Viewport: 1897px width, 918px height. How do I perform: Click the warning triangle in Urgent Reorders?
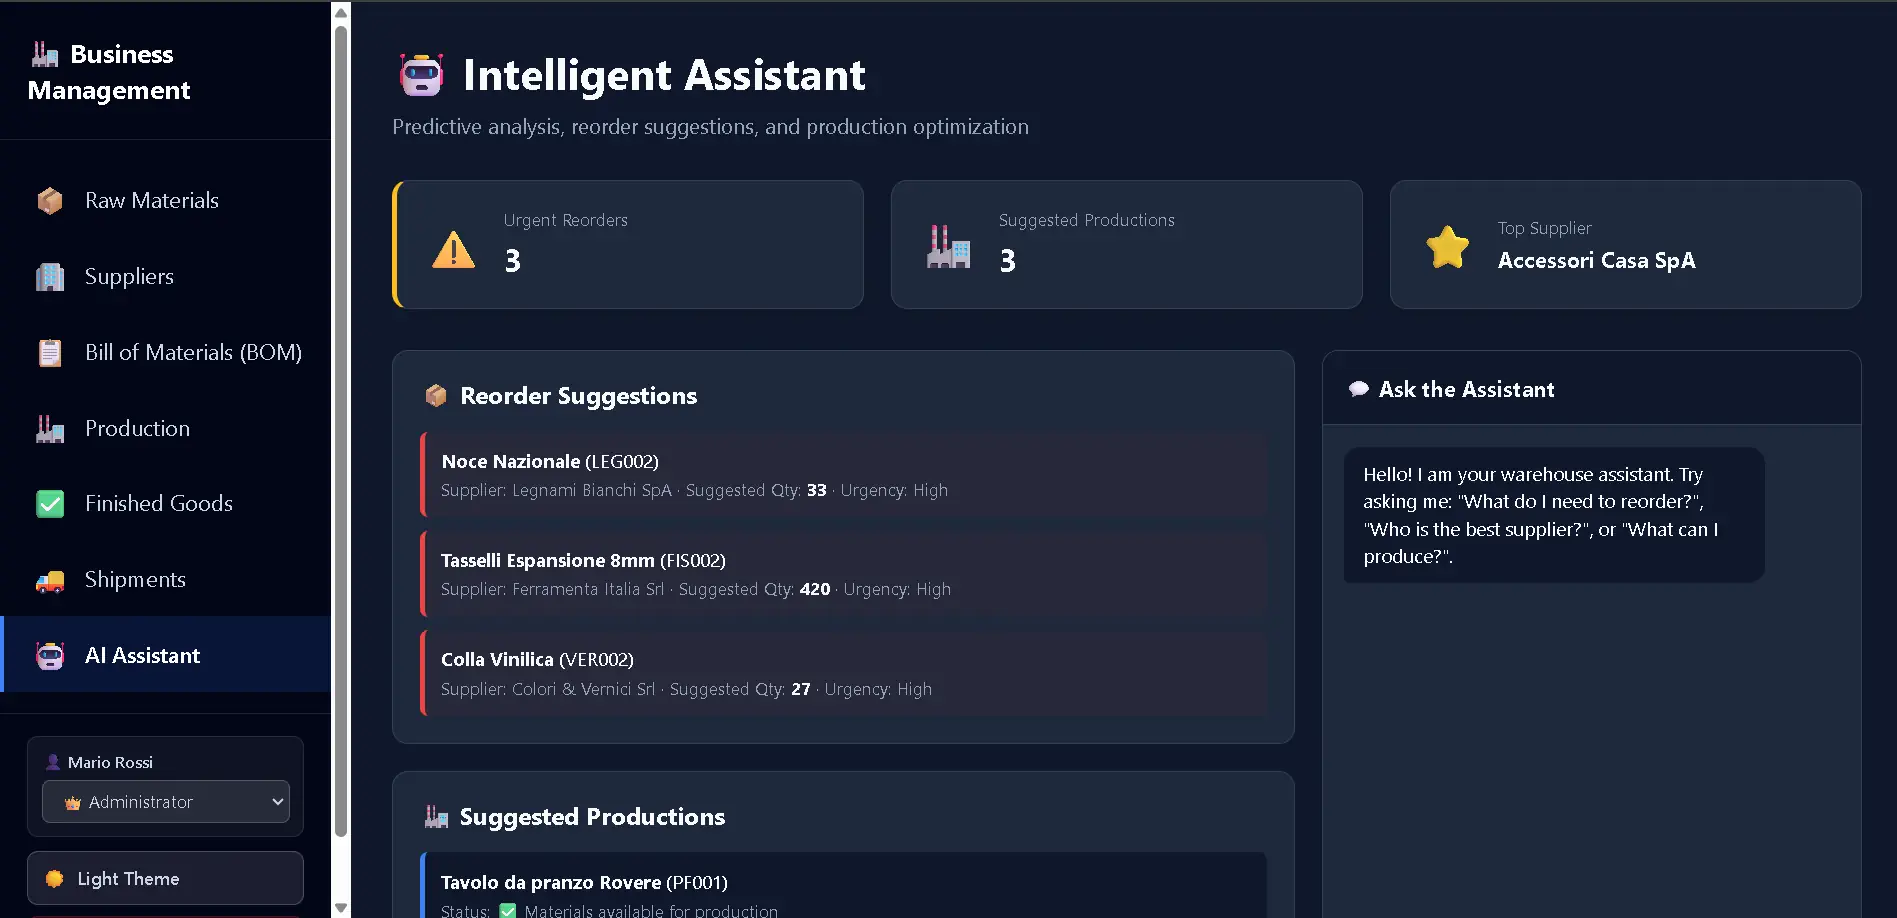454,250
